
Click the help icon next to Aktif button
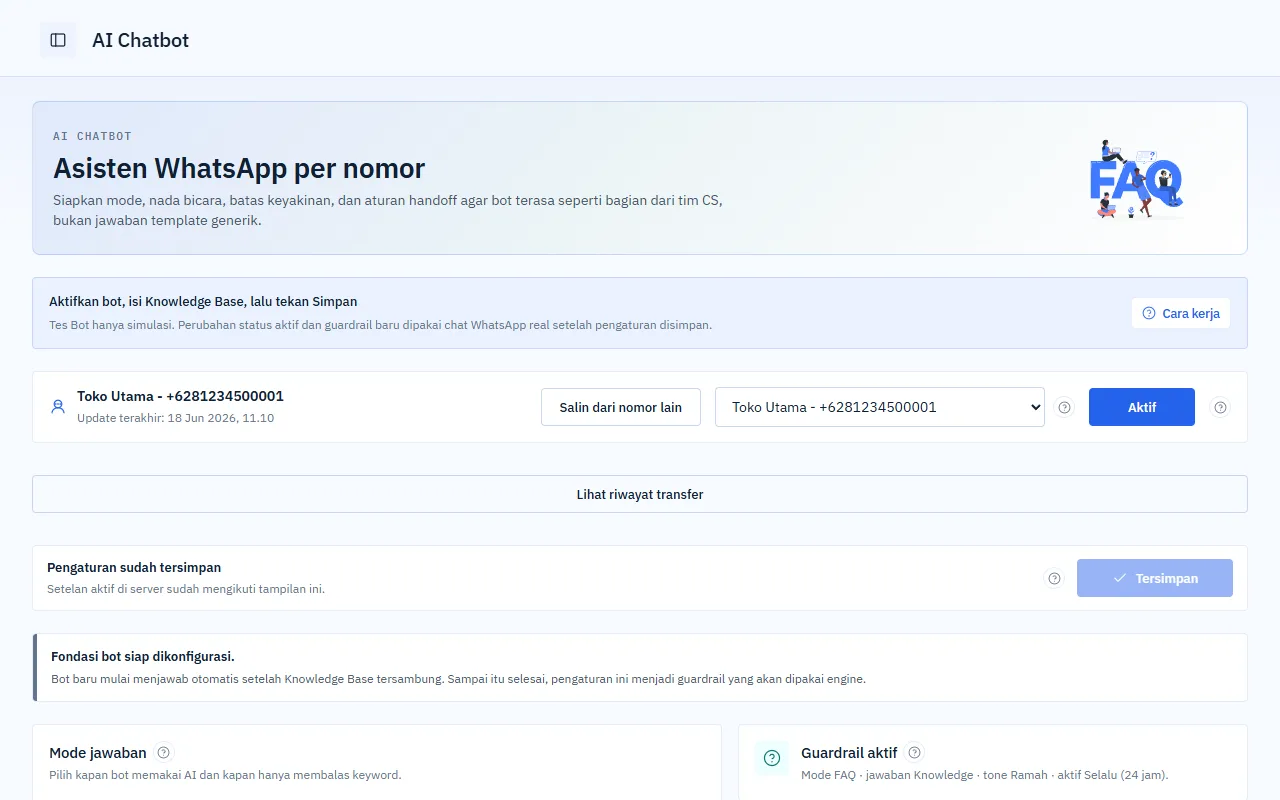pyautogui.click(x=1219, y=407)
